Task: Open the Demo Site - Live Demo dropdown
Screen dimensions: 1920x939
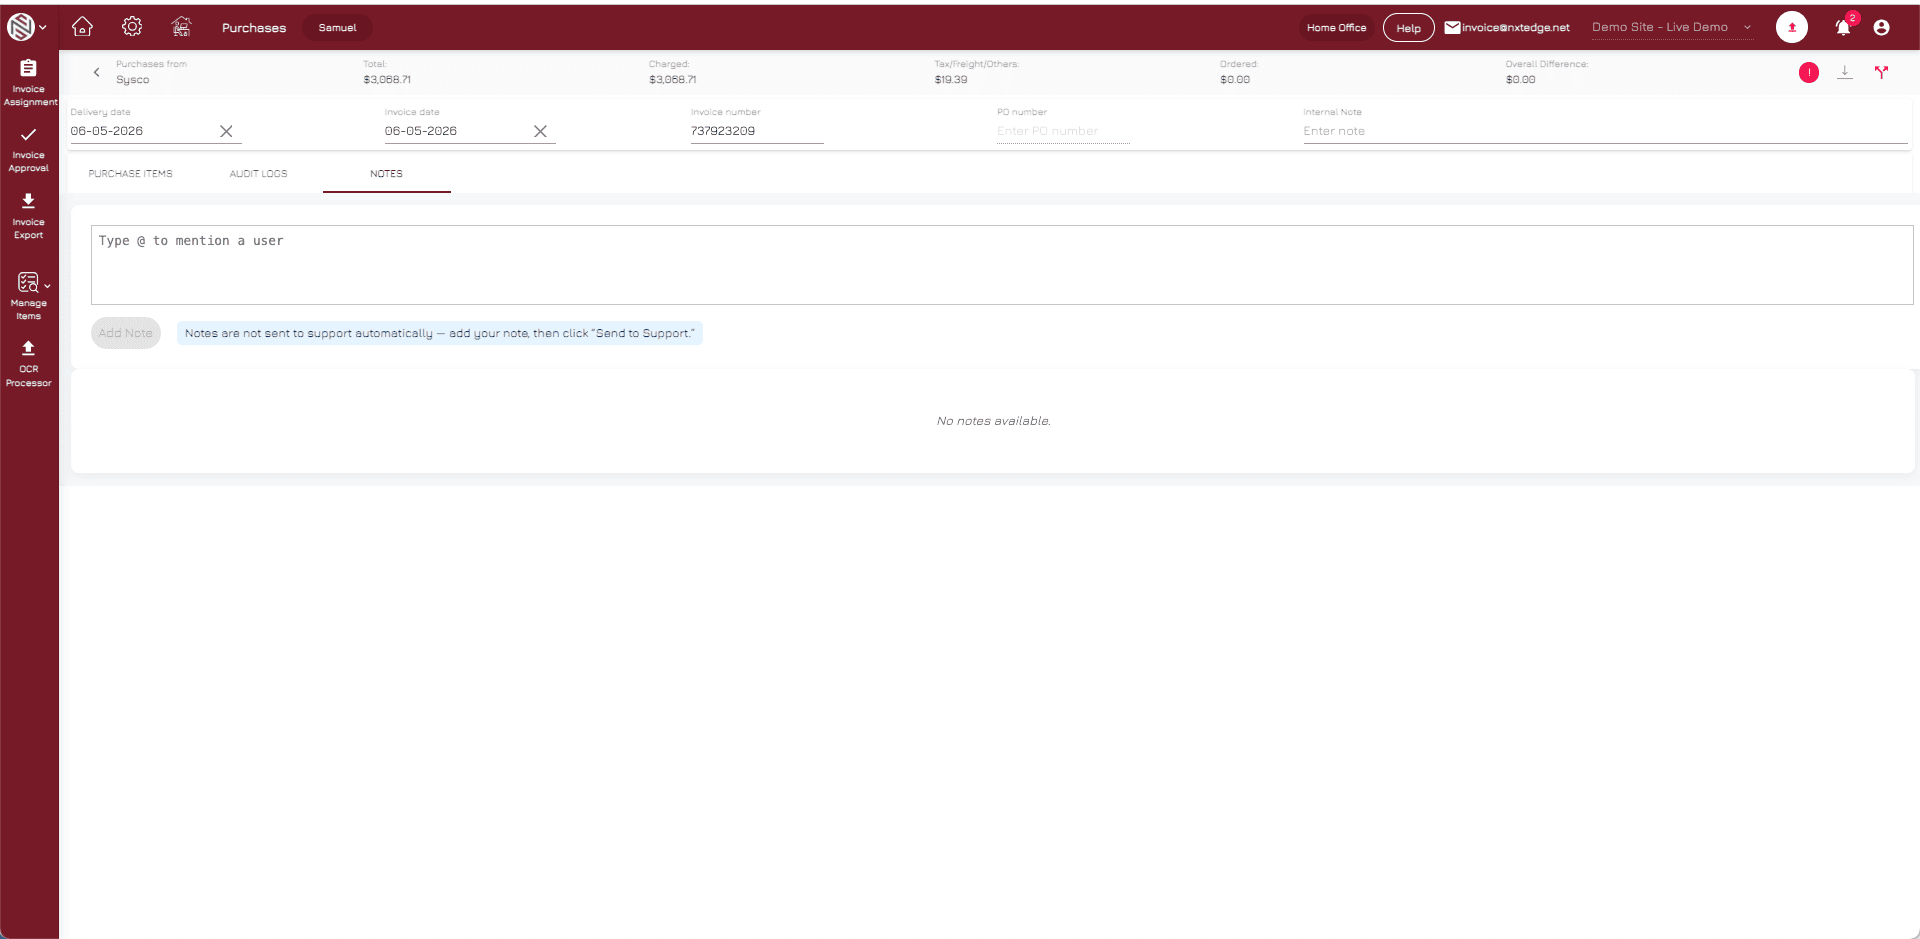Action: pyautogui.click(x=1672, y=27)
